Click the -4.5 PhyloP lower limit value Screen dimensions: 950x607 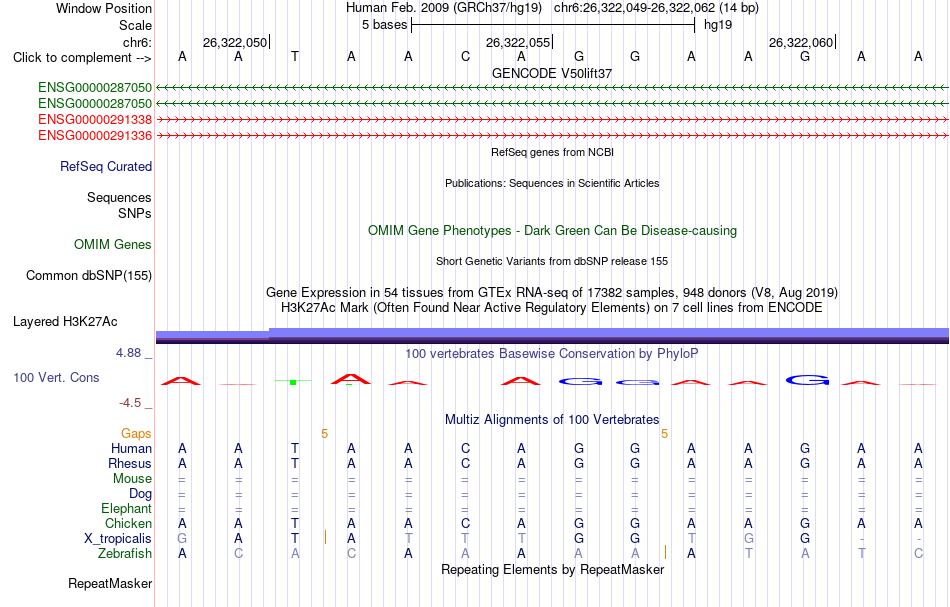pos(130,403)
